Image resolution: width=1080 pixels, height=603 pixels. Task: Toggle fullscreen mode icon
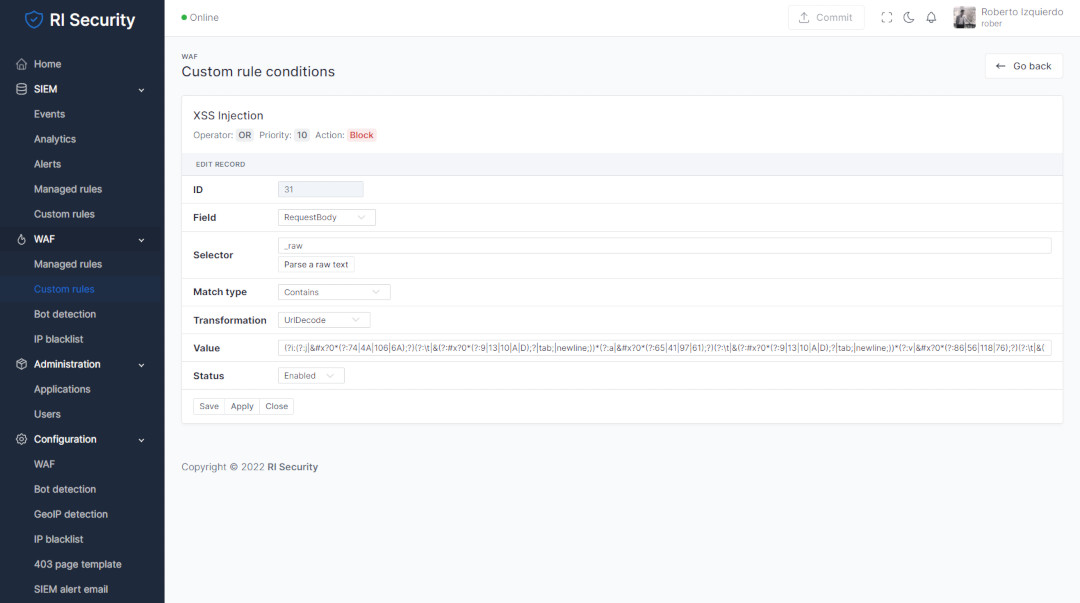pos(886,18)
